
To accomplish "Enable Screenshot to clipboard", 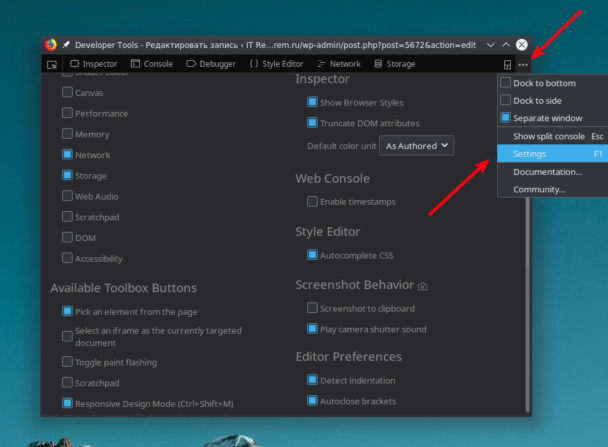I will pyautogui.click(x=312, y=308).
